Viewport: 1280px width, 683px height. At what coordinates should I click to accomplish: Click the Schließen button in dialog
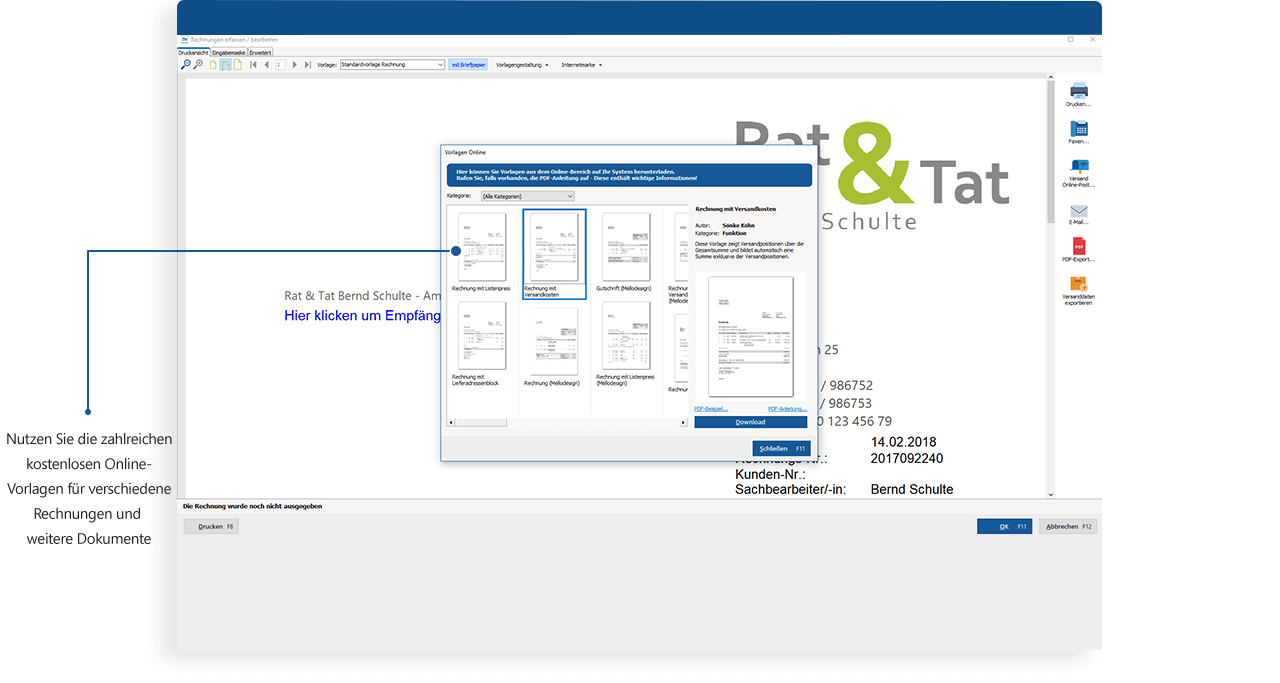781,449
